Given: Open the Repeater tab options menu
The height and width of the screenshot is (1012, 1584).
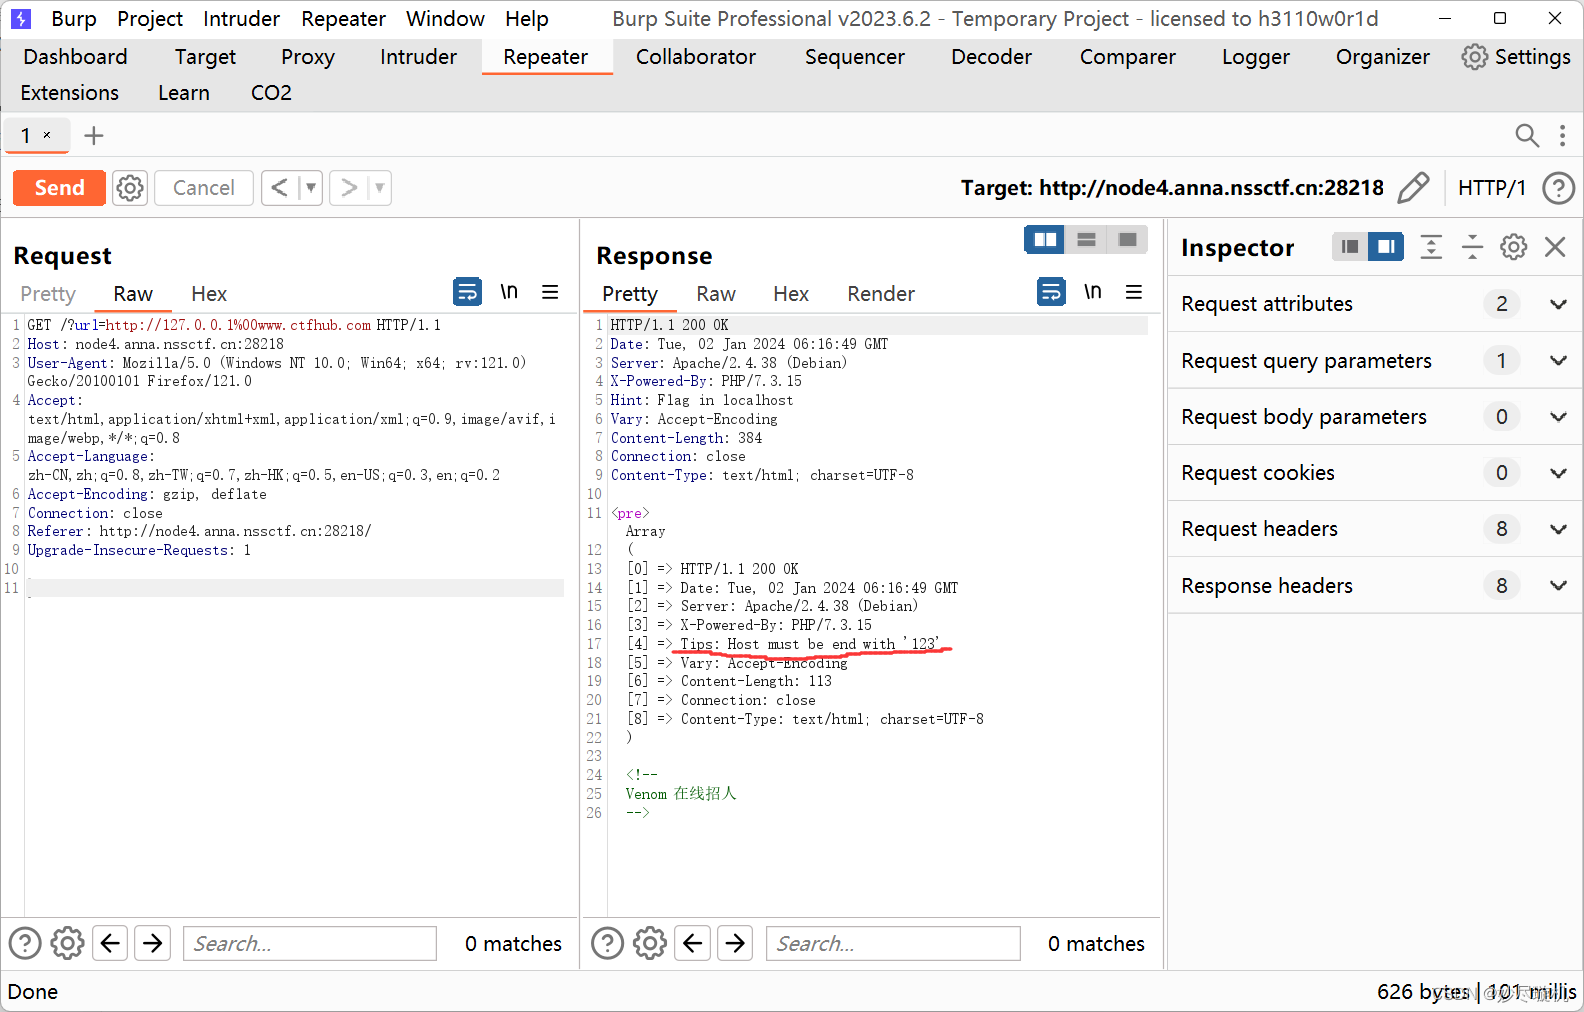Looking at the screenshot, I should point(1562,135).
